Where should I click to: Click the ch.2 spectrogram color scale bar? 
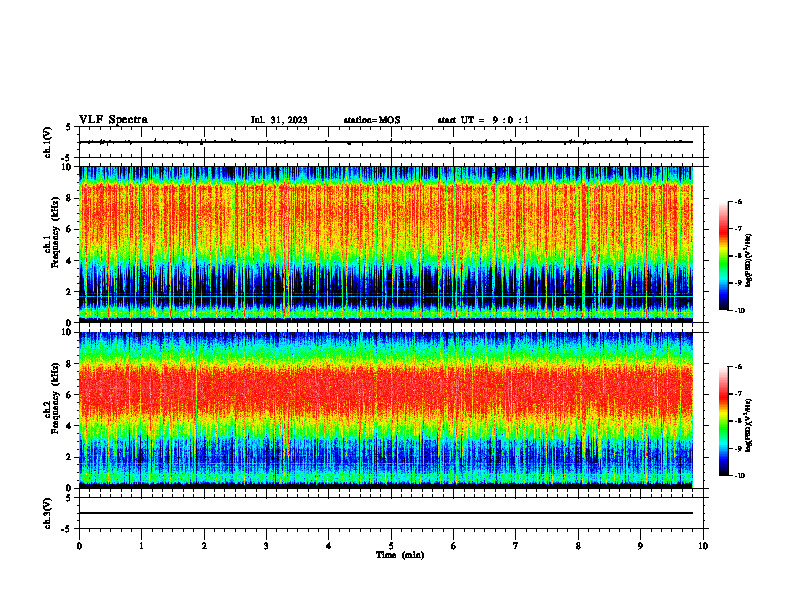(x=724, y=421)
